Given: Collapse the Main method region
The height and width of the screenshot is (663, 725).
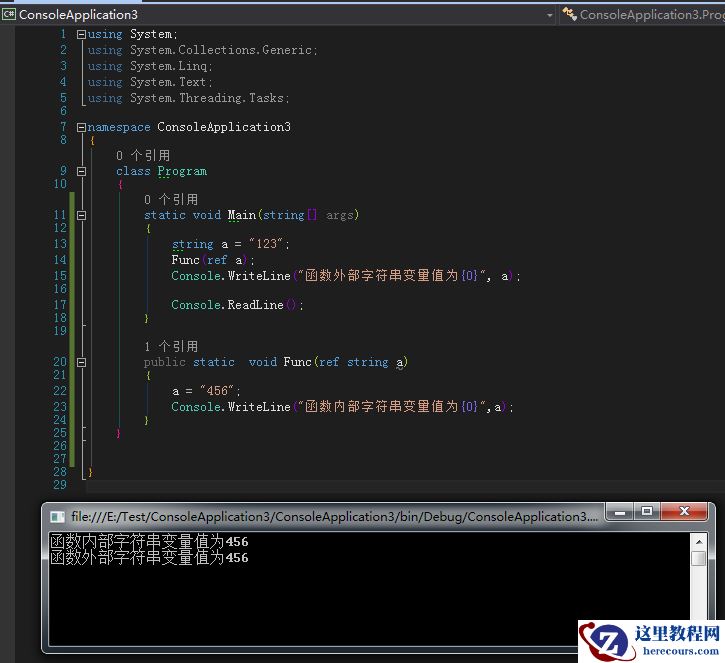Looking at the screenshot, I should [81, 215].
